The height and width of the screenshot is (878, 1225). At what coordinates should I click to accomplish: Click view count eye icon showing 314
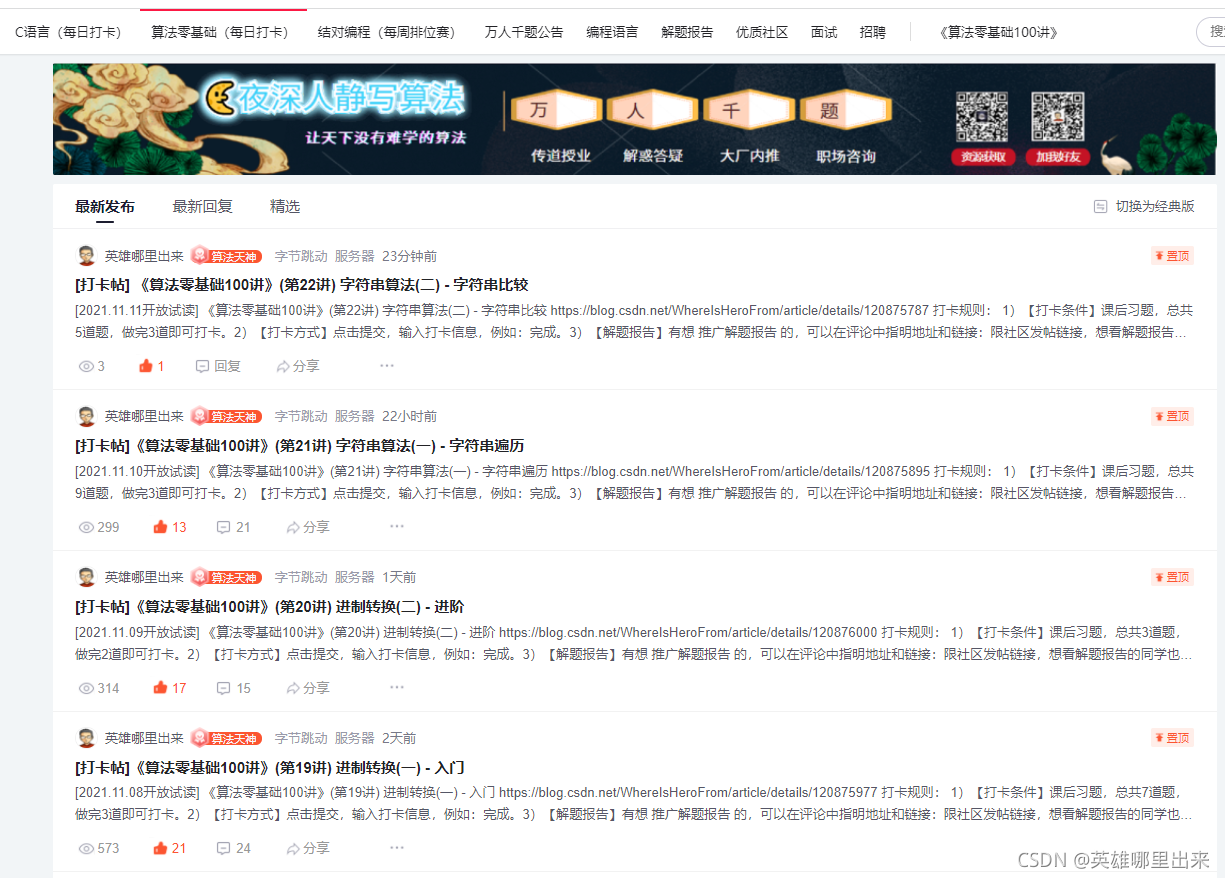(86, 688)
